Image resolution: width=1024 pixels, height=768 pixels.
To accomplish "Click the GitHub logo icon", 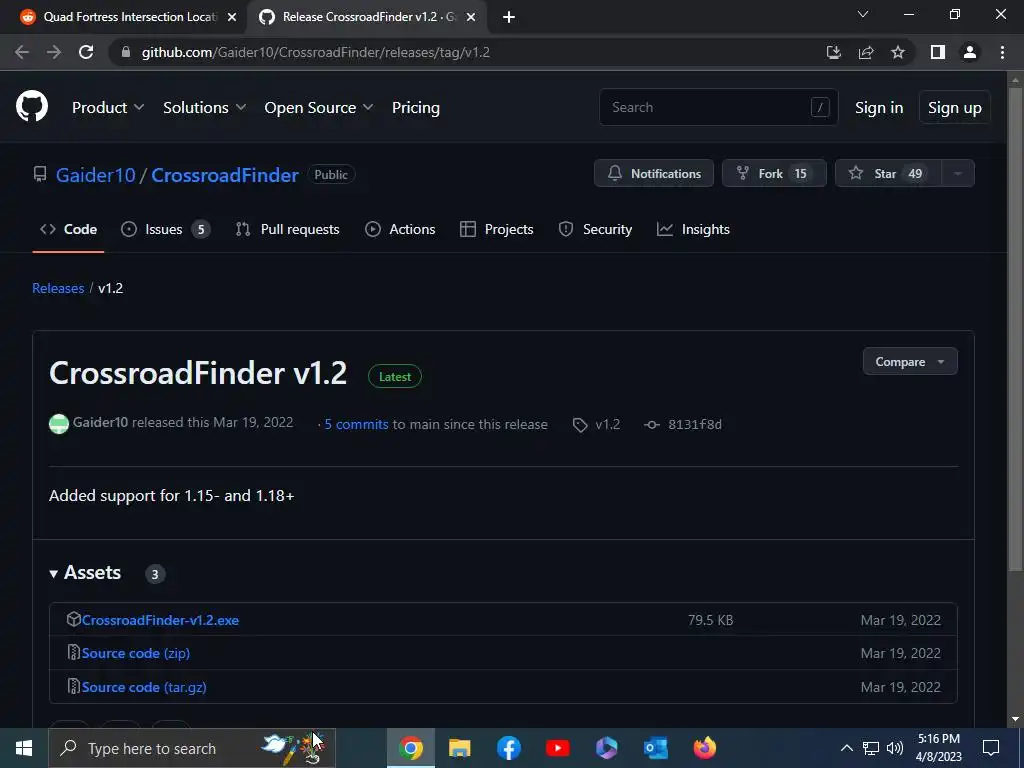I will click(32, 107).
